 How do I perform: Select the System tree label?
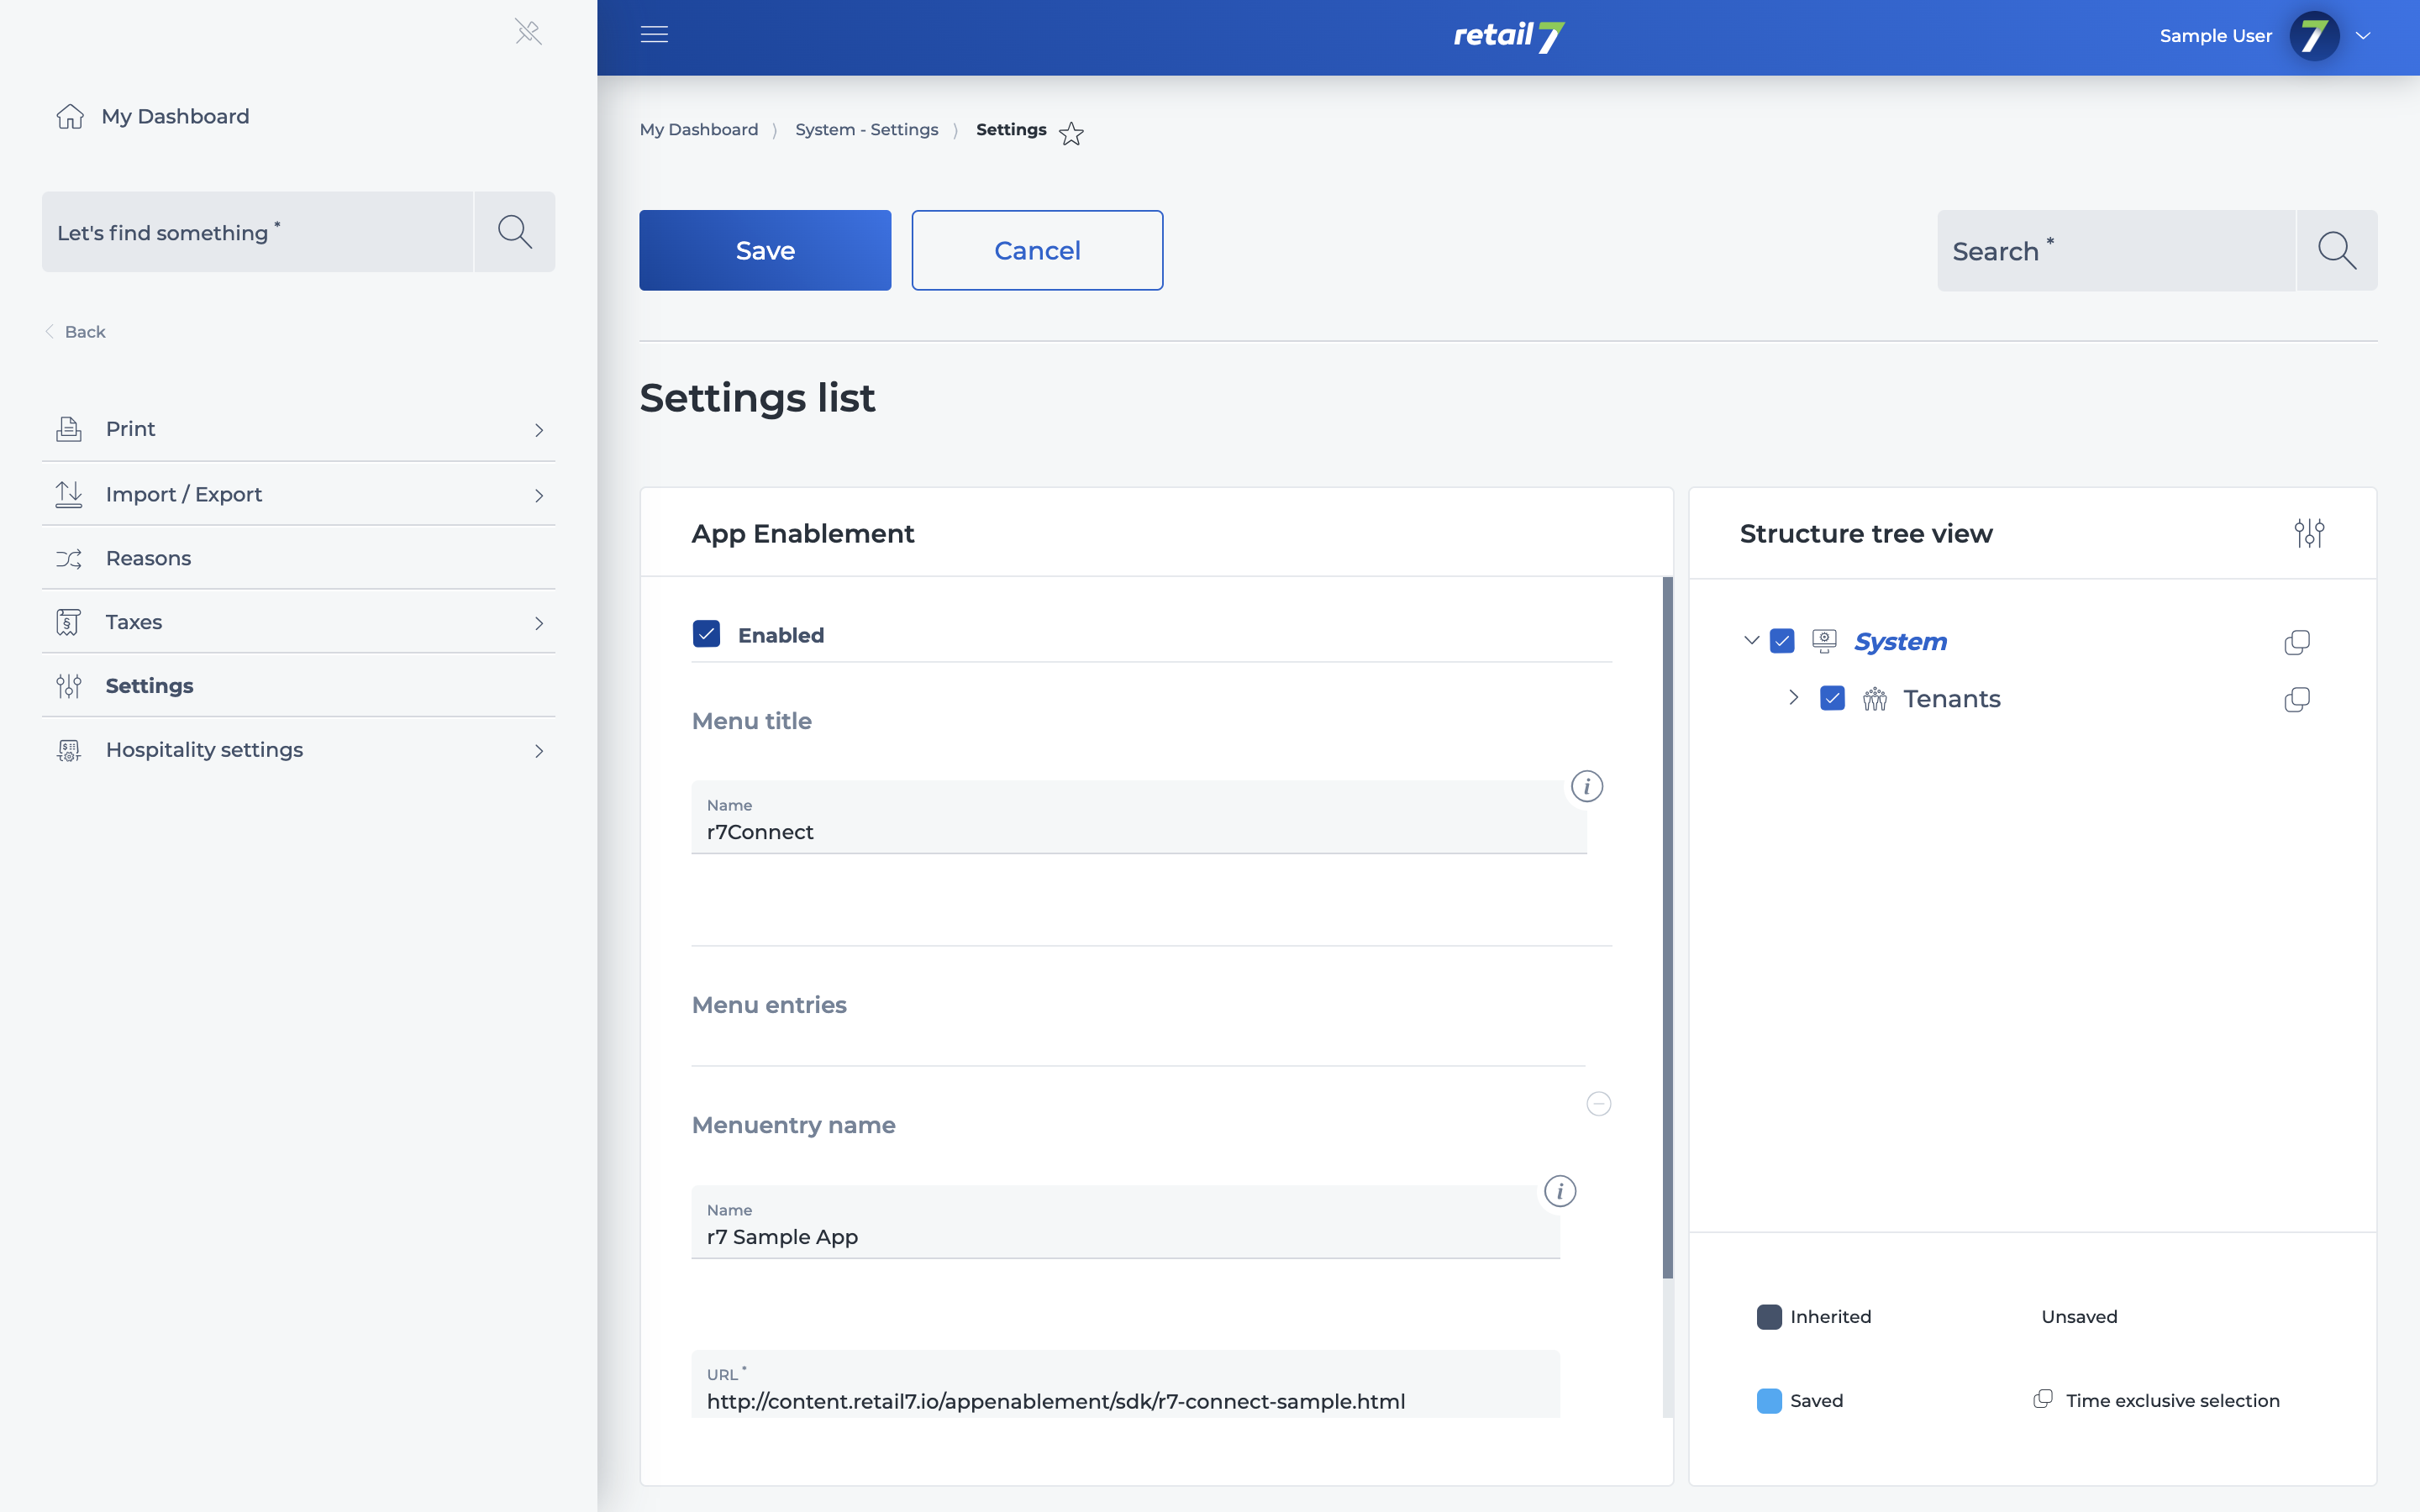click(x=1900, y=642)
